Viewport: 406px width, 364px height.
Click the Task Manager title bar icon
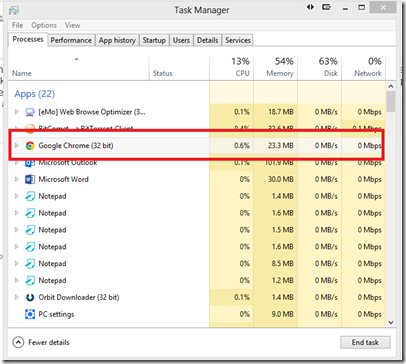[x=14, y=10]
